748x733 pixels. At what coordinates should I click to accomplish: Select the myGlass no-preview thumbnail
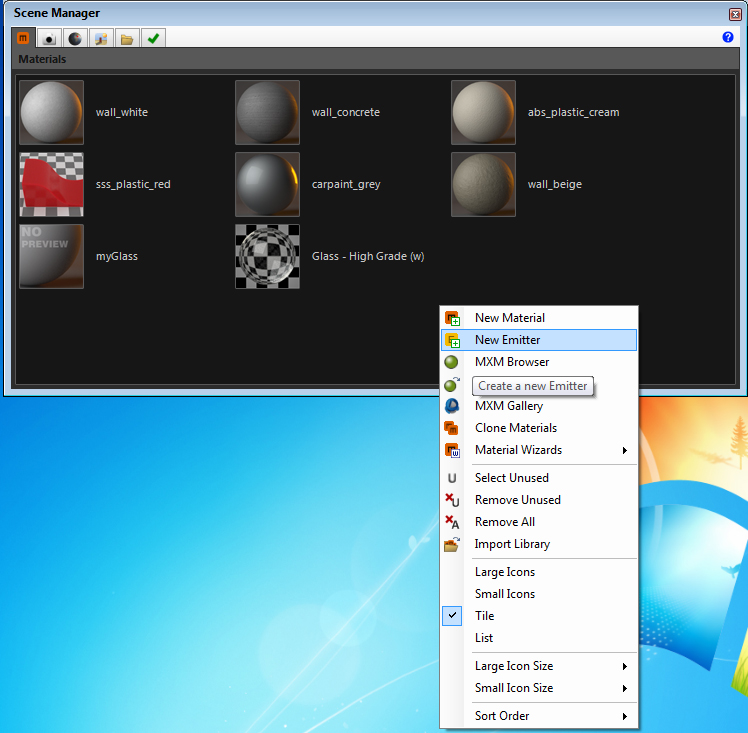[x=52, y=257]
